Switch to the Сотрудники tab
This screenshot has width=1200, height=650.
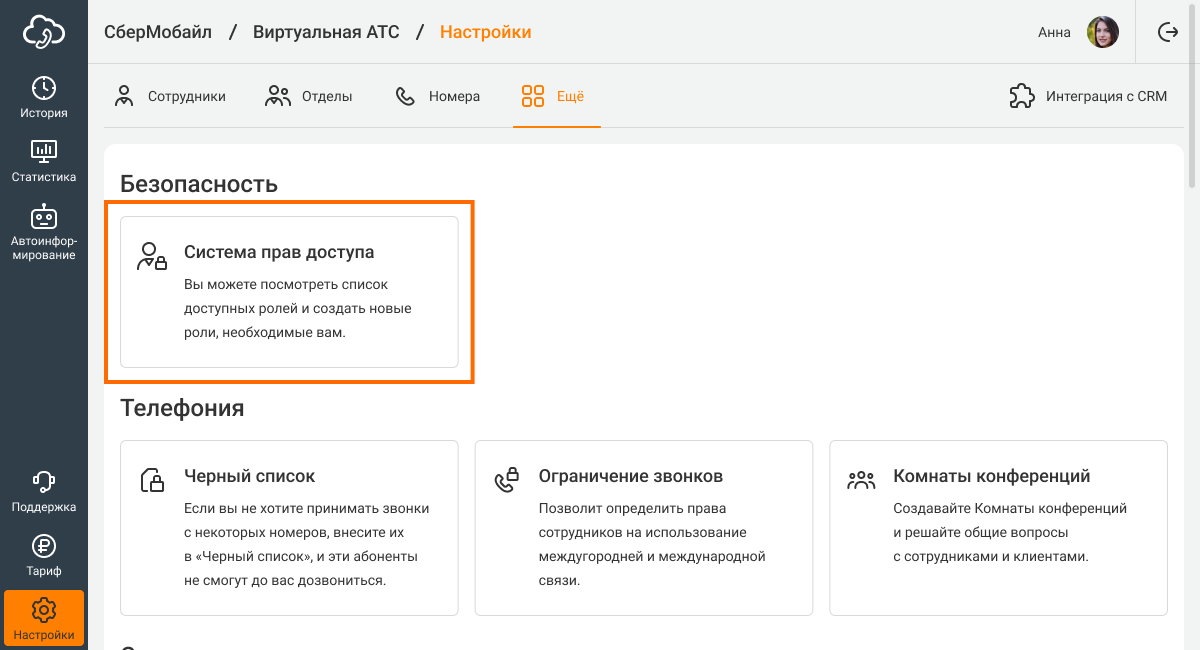click(170, 97)
